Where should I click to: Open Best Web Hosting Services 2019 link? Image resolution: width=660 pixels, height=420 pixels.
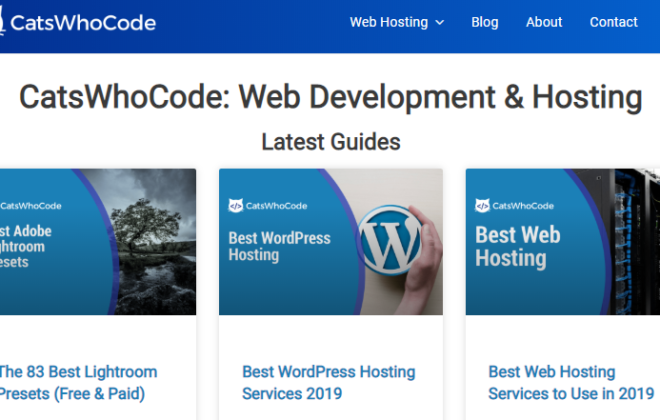pos(571,383)
